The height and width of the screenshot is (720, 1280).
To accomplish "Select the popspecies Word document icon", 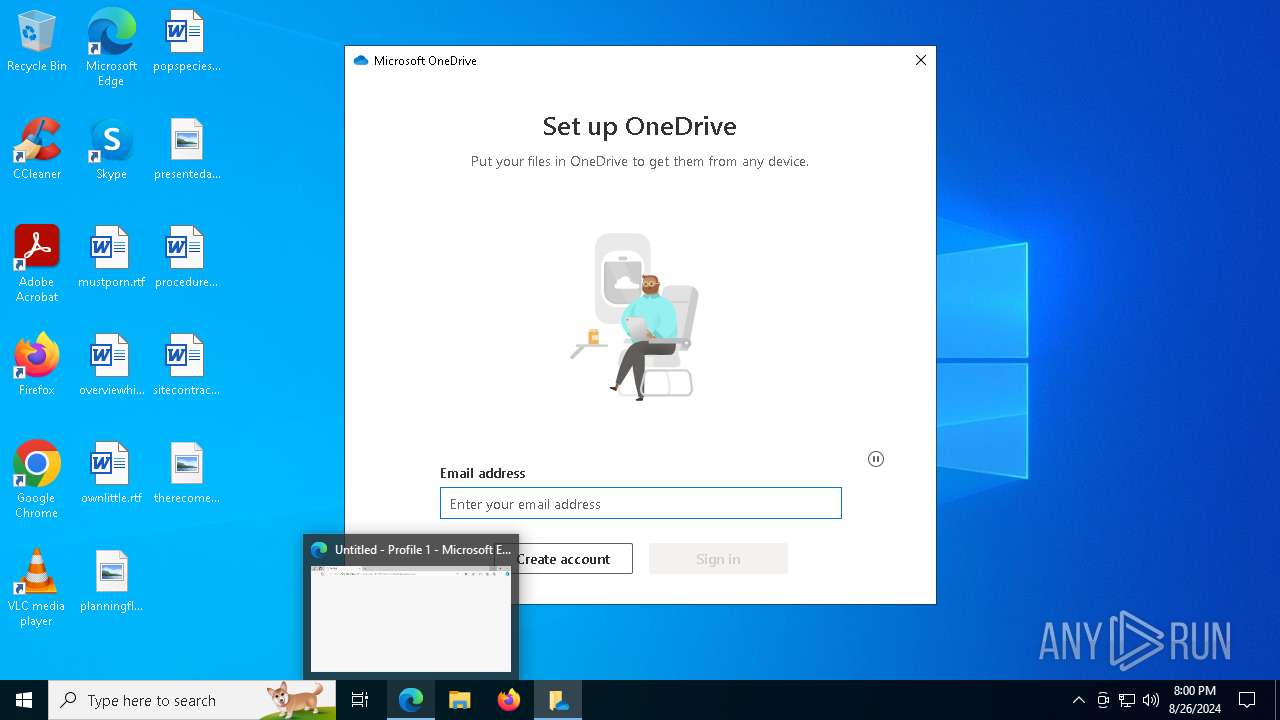I will point(186,42).
